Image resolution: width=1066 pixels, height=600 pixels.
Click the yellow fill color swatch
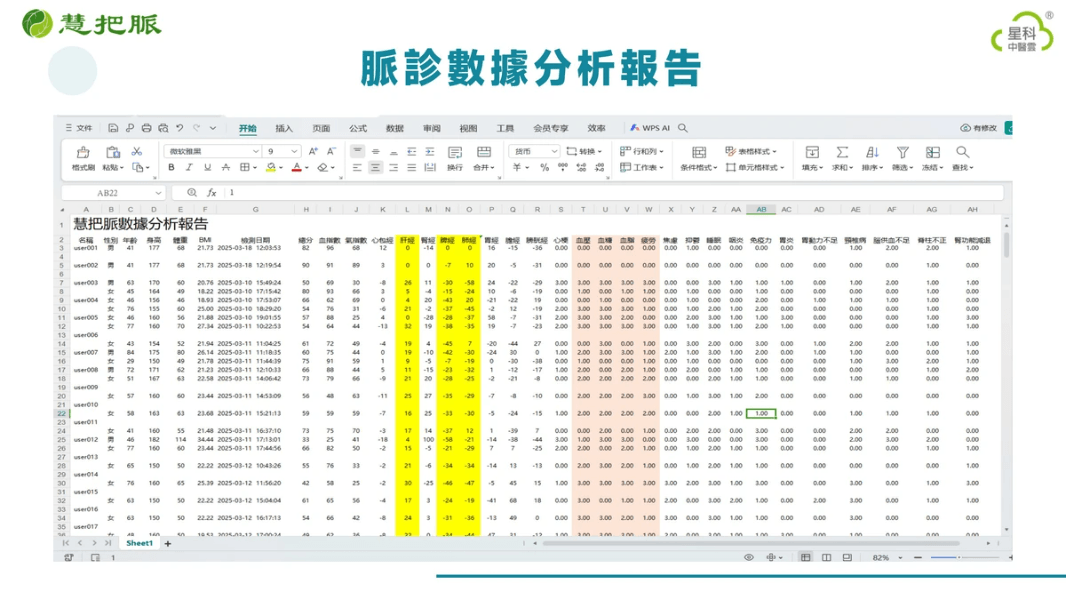271,167
